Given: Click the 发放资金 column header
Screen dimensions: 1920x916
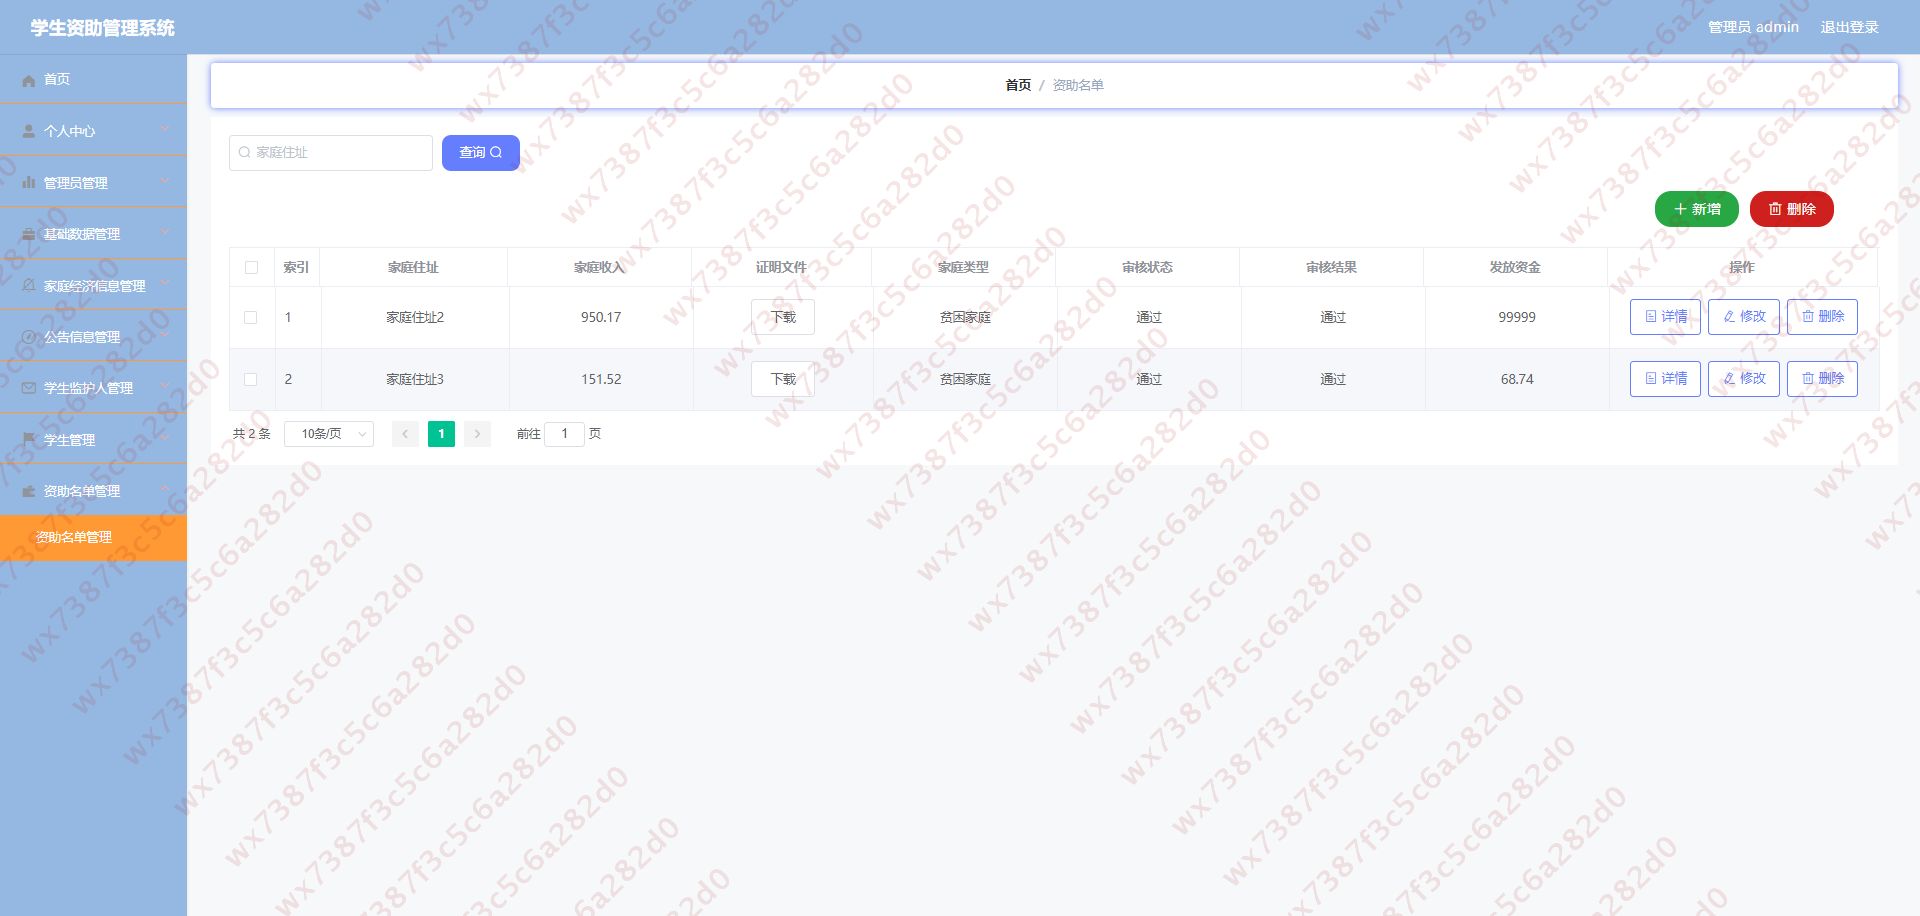Looking at the screenshot, I should (1515, 268).
